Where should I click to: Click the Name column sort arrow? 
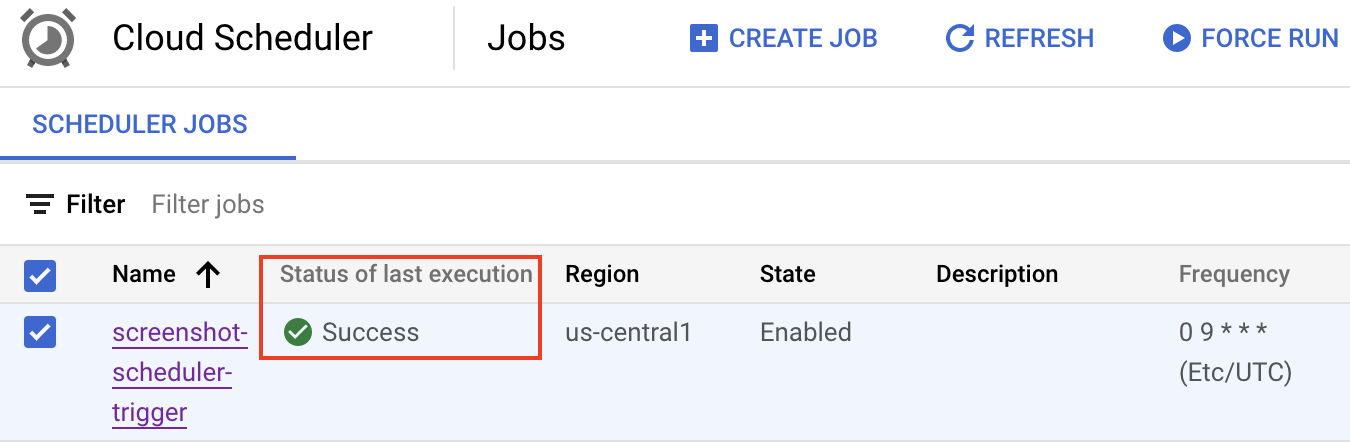pyautogui.click(x=208, y=275)
